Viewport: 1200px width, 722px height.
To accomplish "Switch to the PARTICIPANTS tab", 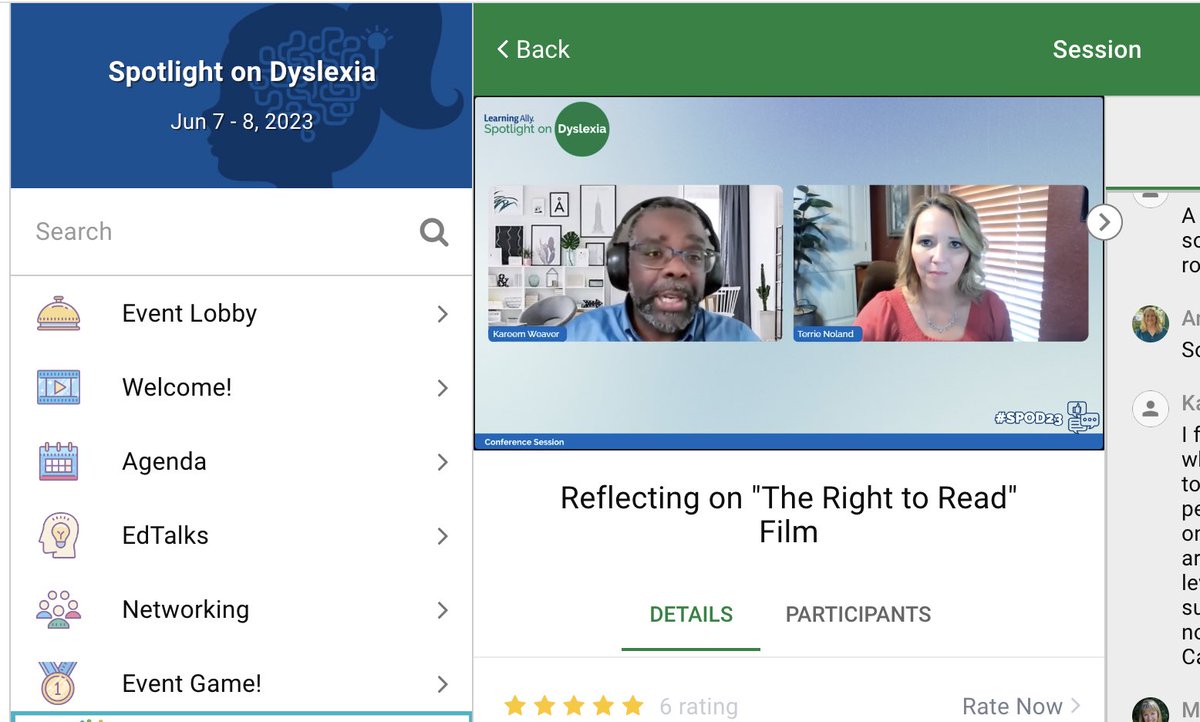I will click(858, 615).
